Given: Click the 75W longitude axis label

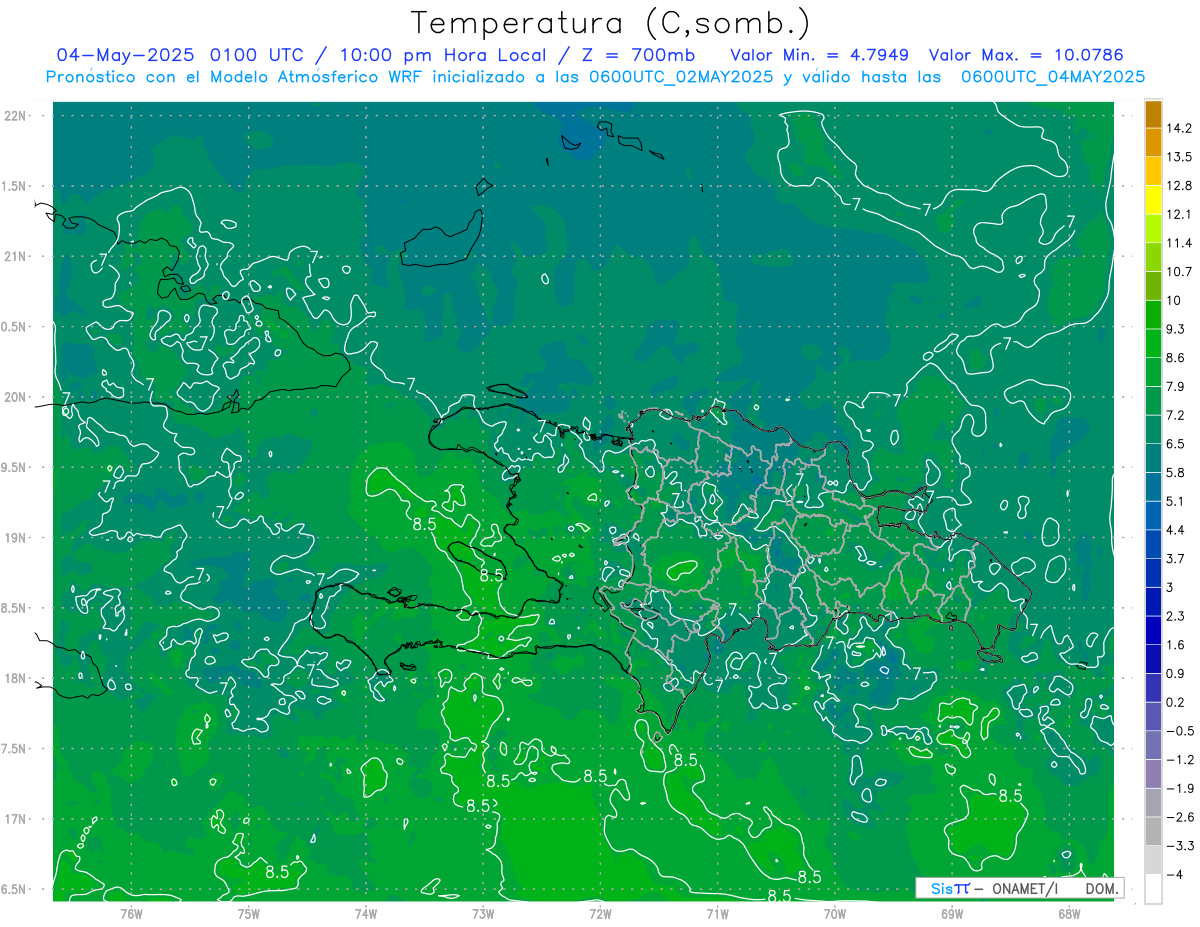Looking at the screenshot, I should pos(248,914).
